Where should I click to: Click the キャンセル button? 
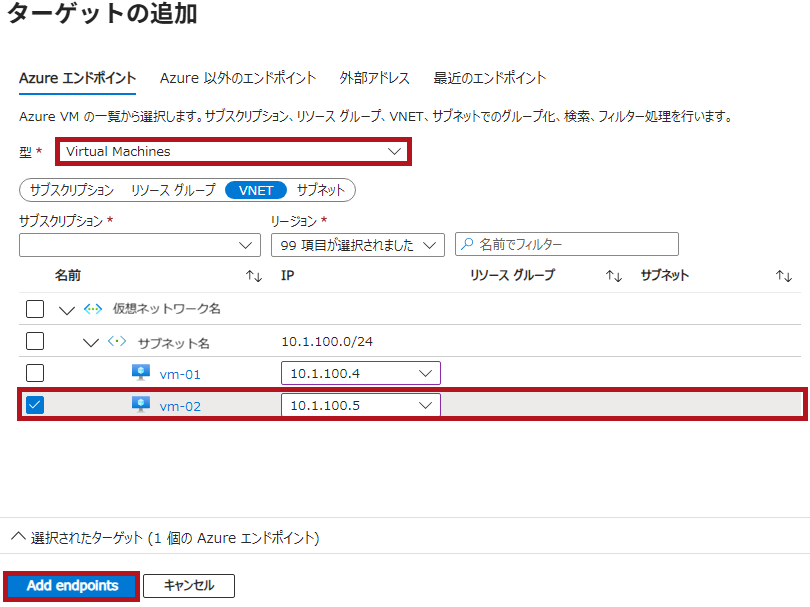(189, 586)
